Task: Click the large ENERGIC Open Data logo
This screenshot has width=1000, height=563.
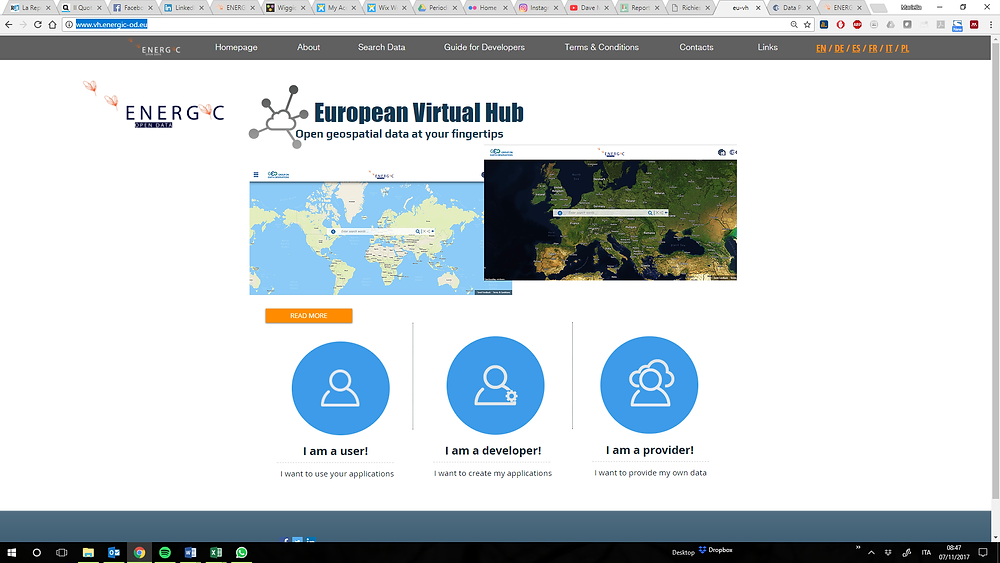Action: [154, 105]
